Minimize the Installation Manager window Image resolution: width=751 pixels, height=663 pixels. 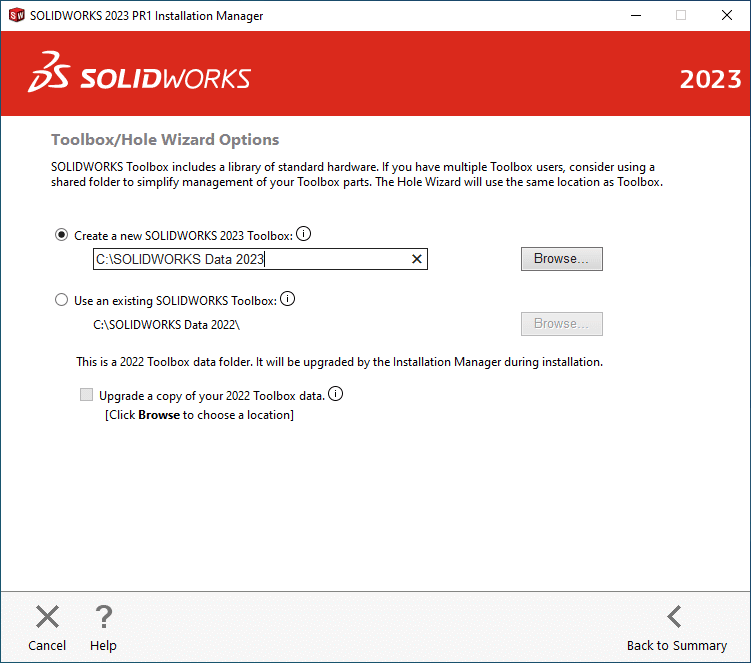634,15
